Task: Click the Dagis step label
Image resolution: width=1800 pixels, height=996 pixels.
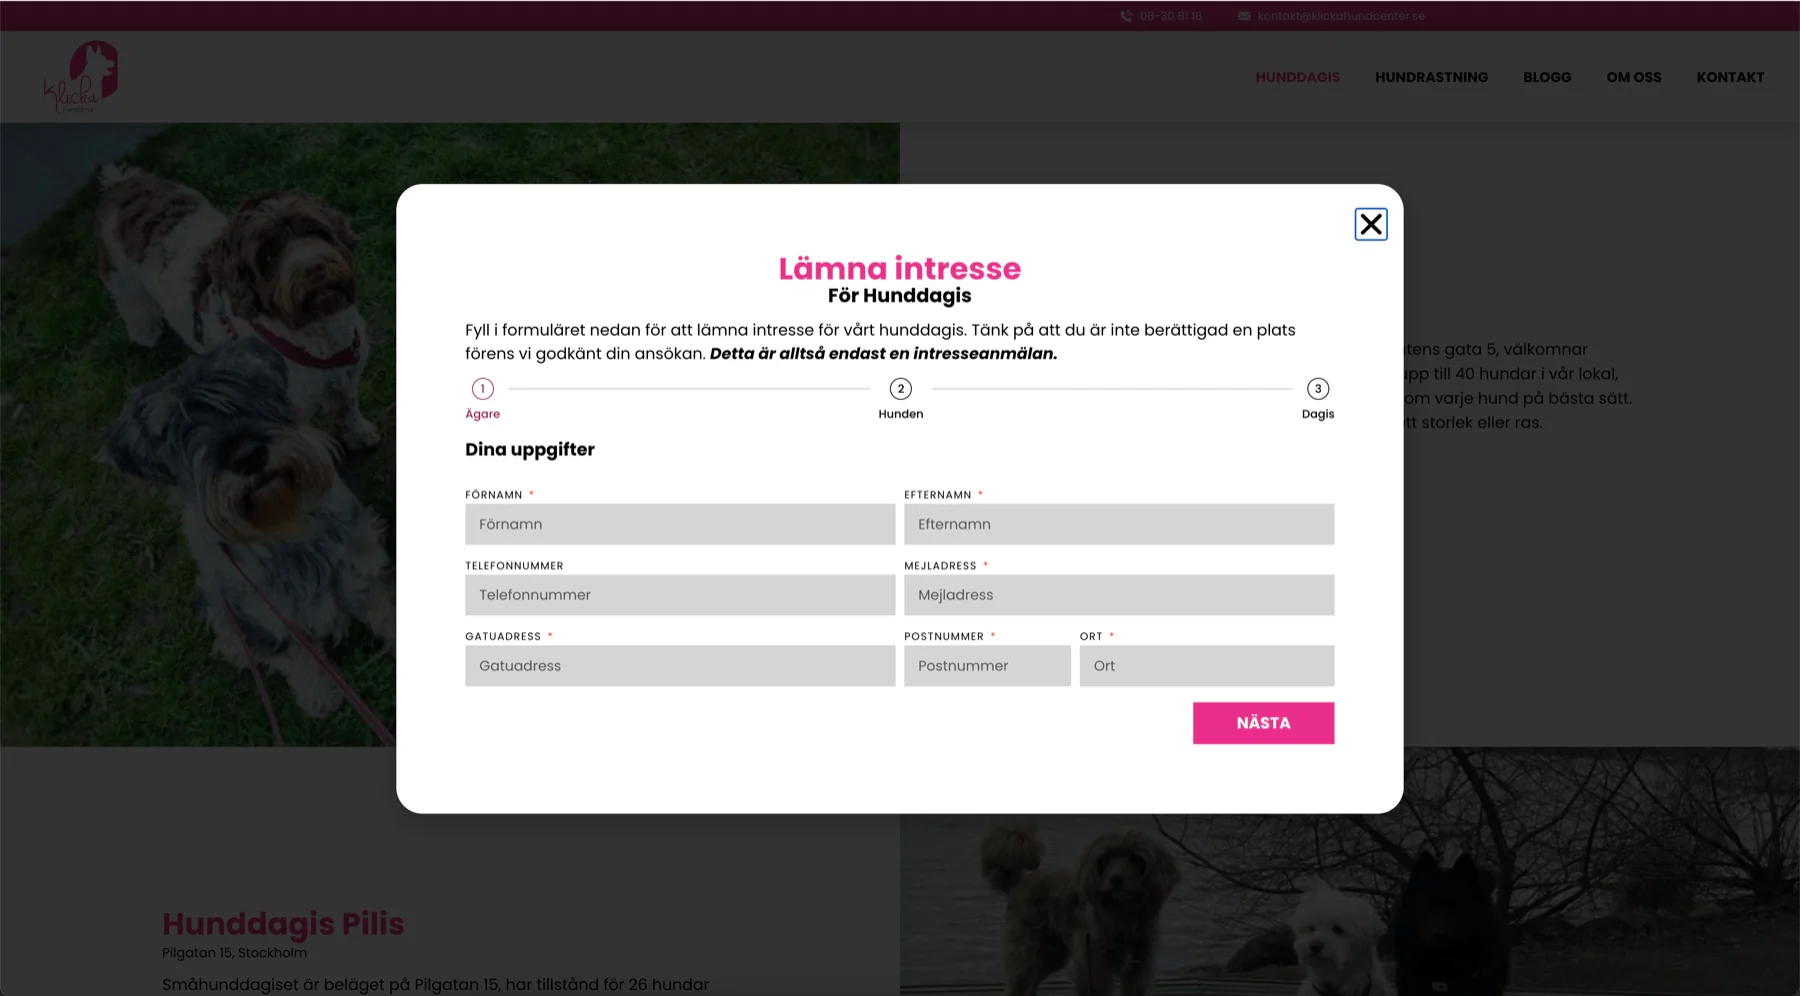Action: [1318, 414]
